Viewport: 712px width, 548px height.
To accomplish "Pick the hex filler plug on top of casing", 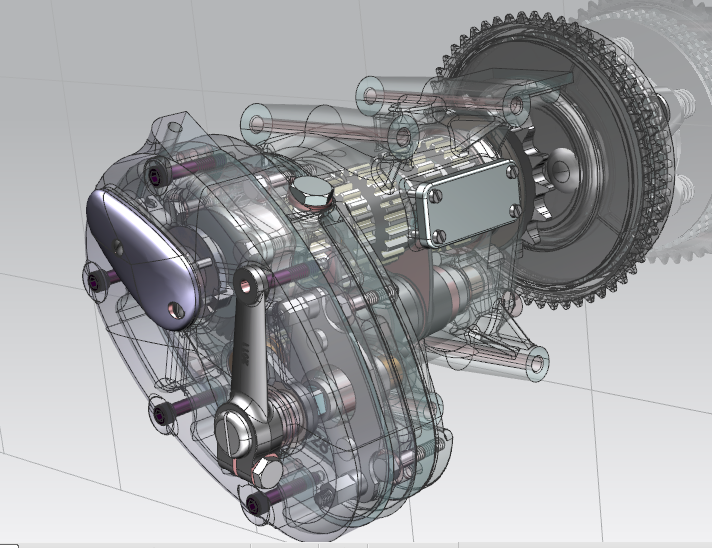I will click(312, 193).
